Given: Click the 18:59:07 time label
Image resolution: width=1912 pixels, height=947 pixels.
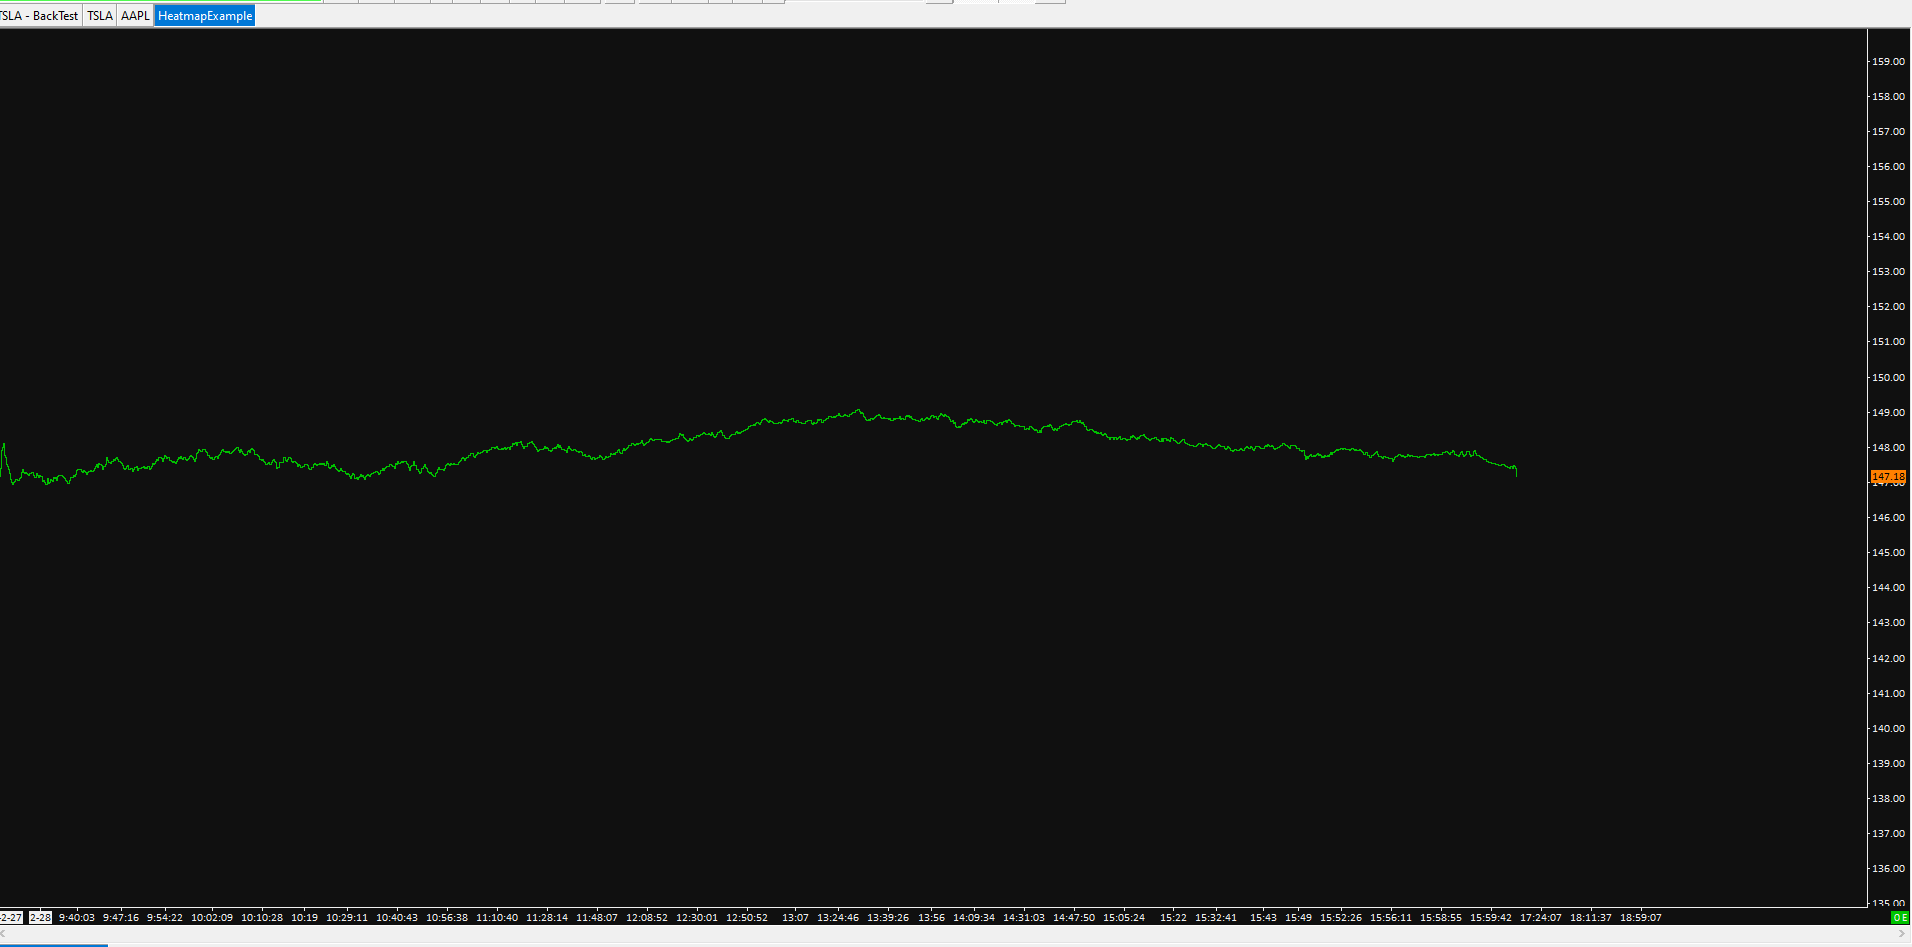Looking at the screenshot, I should [x=1641, y=918].
